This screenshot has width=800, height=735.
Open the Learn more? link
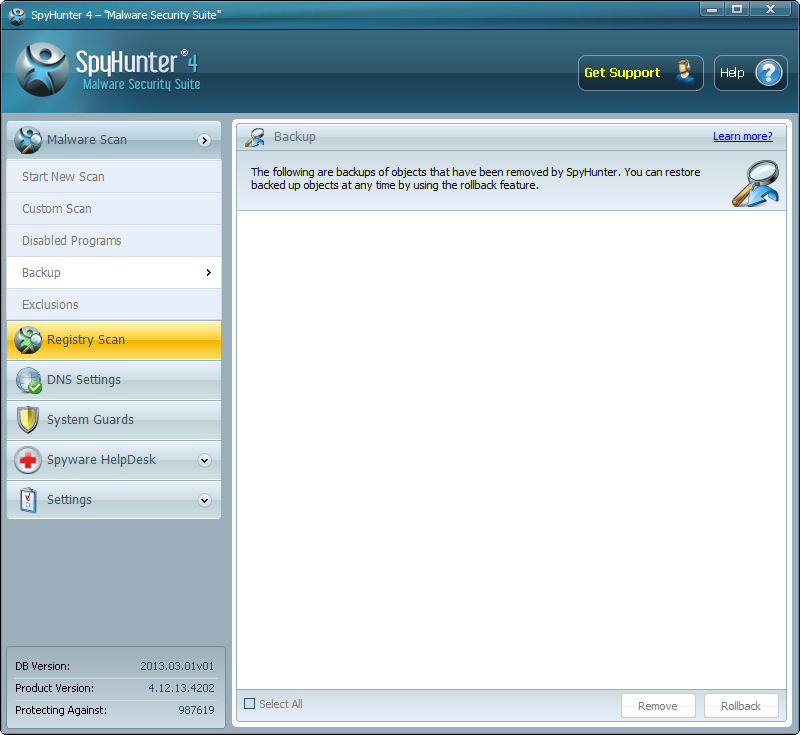coord(742,136)
